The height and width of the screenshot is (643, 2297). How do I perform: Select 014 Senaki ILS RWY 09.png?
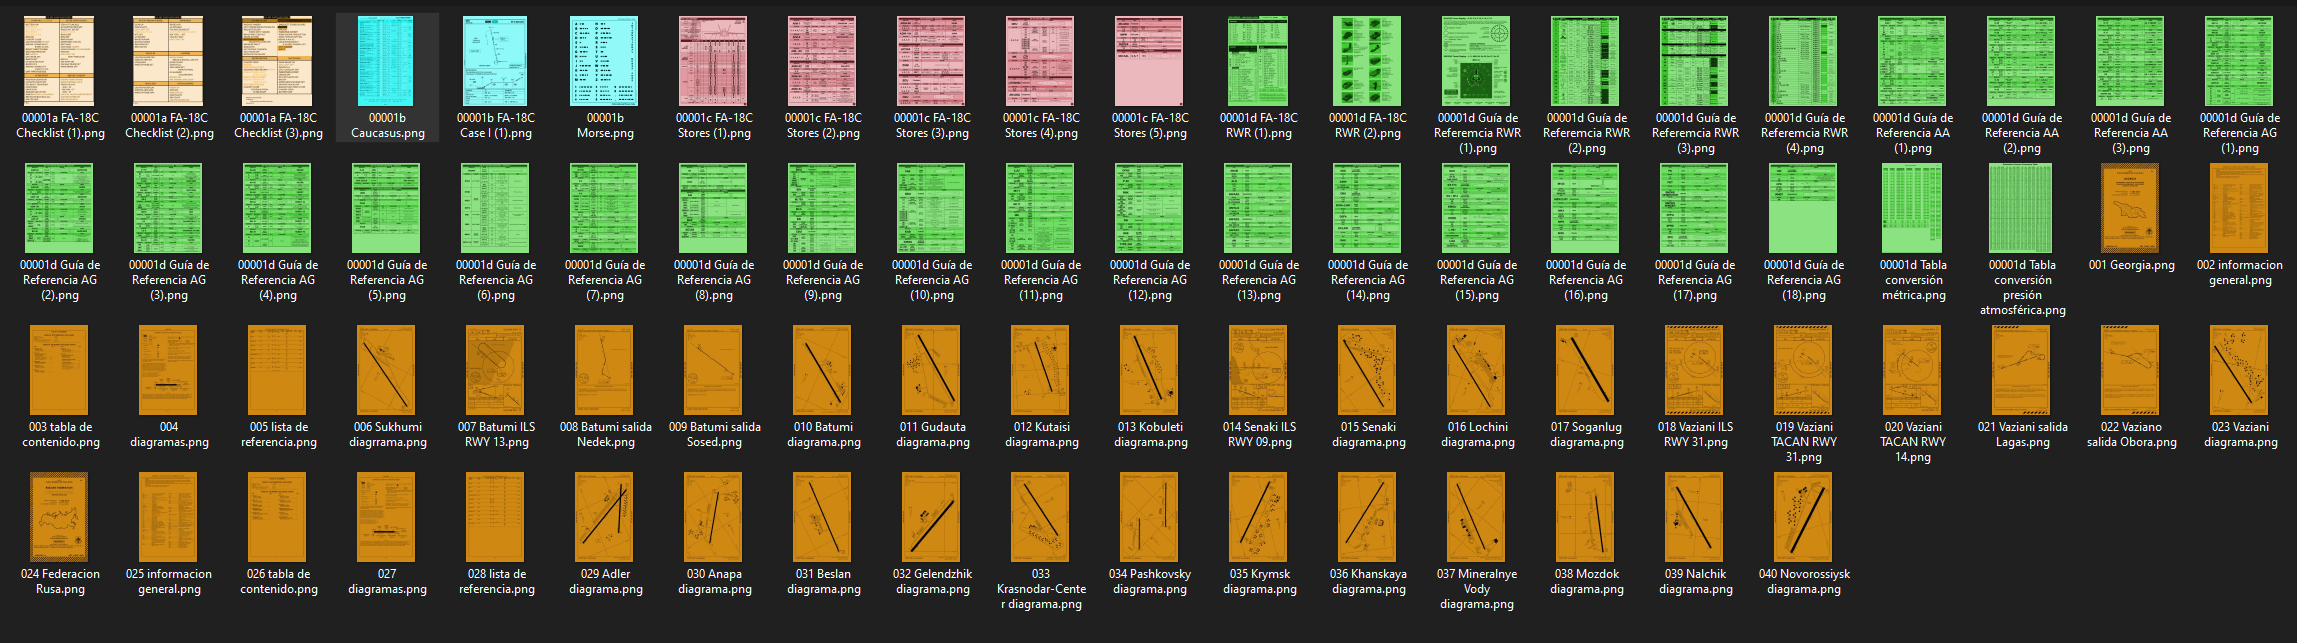1258,371
